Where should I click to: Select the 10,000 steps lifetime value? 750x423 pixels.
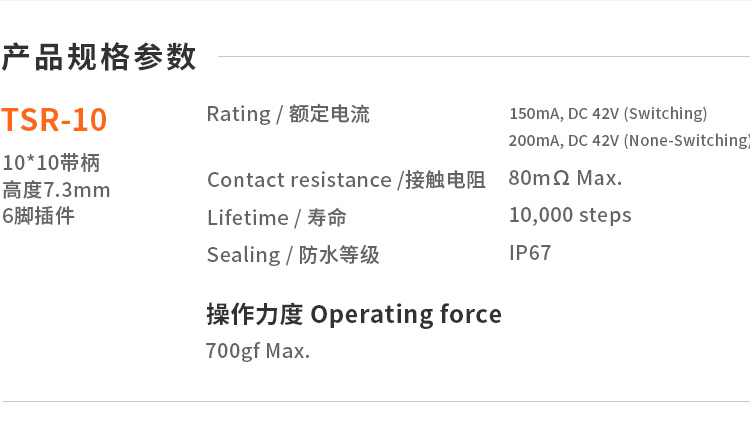[x=570, y=215]
